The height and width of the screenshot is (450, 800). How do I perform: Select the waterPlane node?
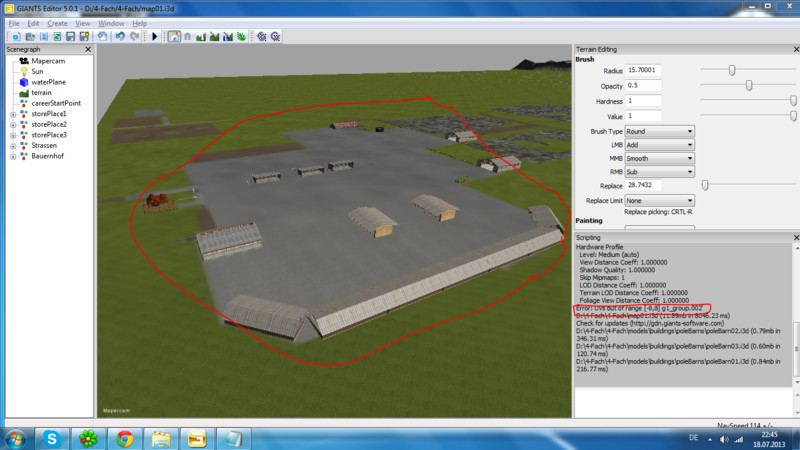point(48,82)
